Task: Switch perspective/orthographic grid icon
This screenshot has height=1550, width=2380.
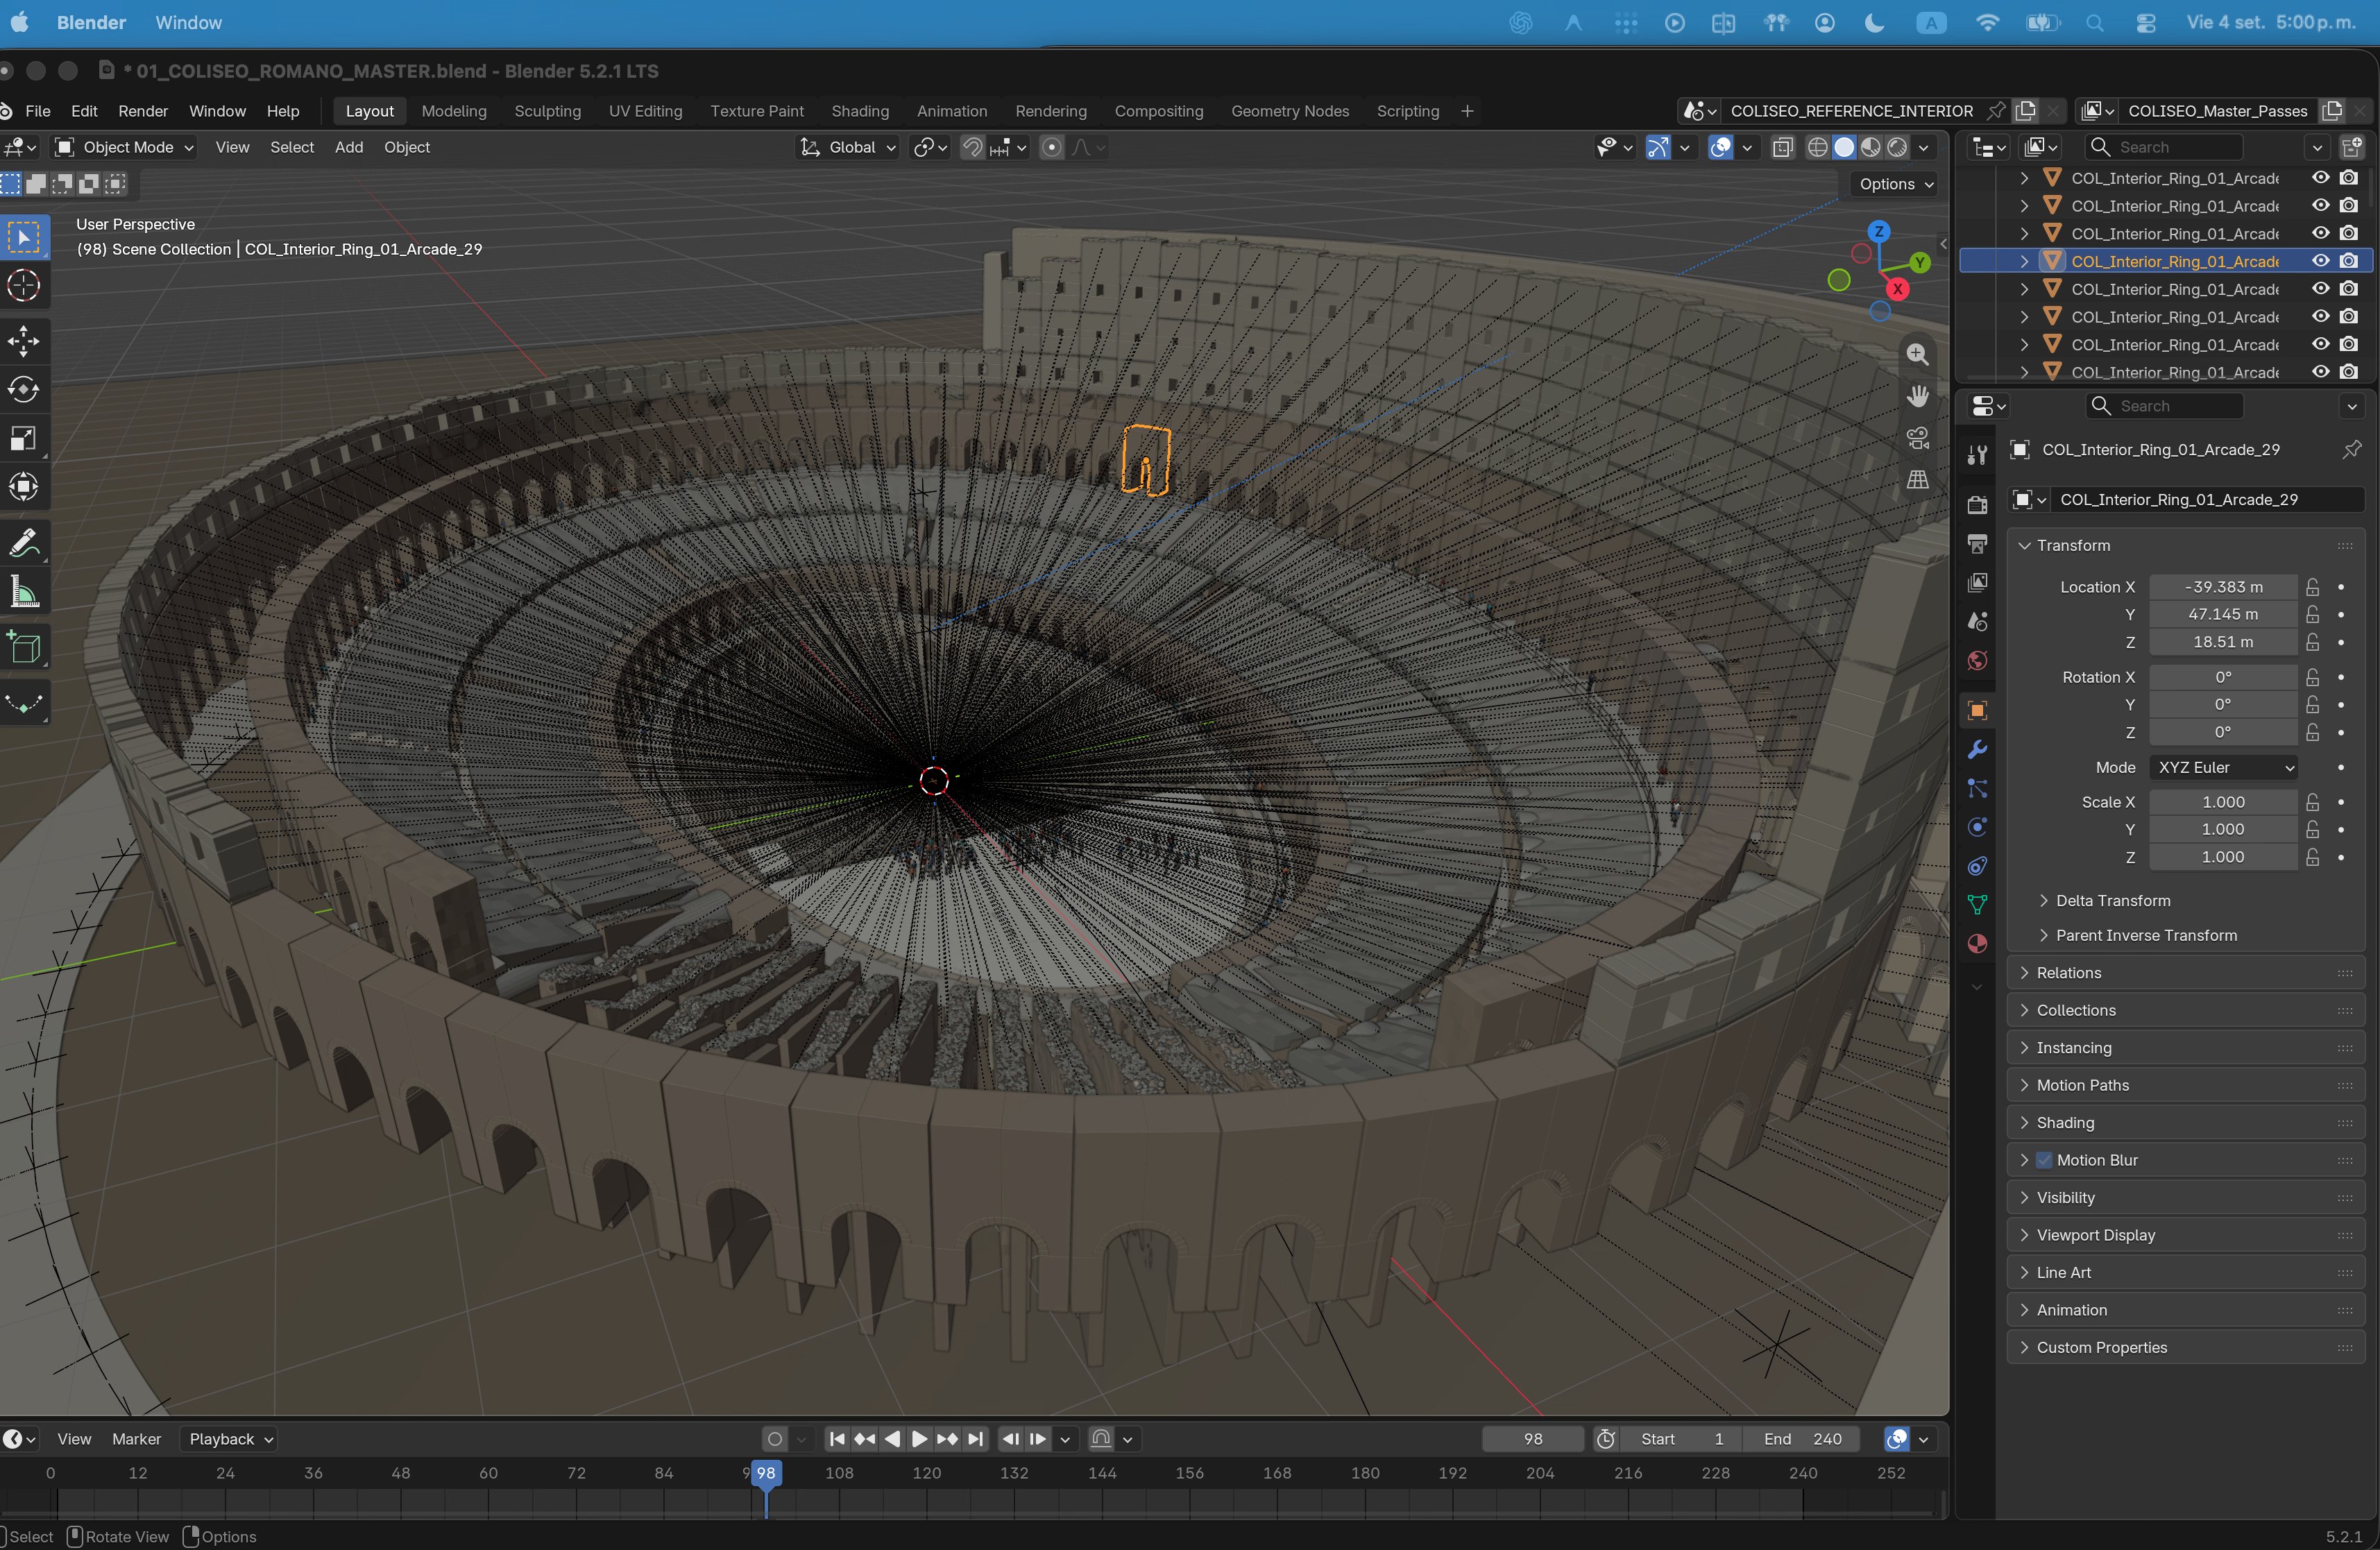Action: [1917, 480]
